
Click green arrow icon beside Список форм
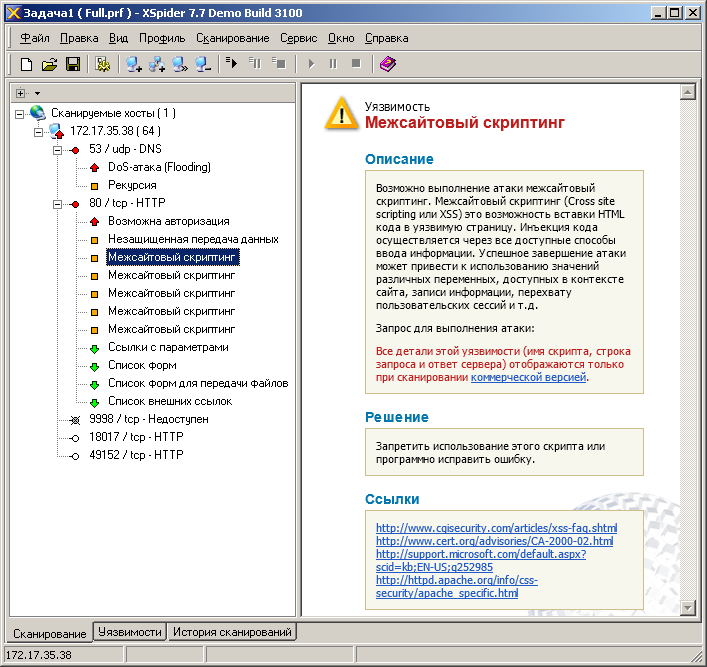(x=94, y=367)
